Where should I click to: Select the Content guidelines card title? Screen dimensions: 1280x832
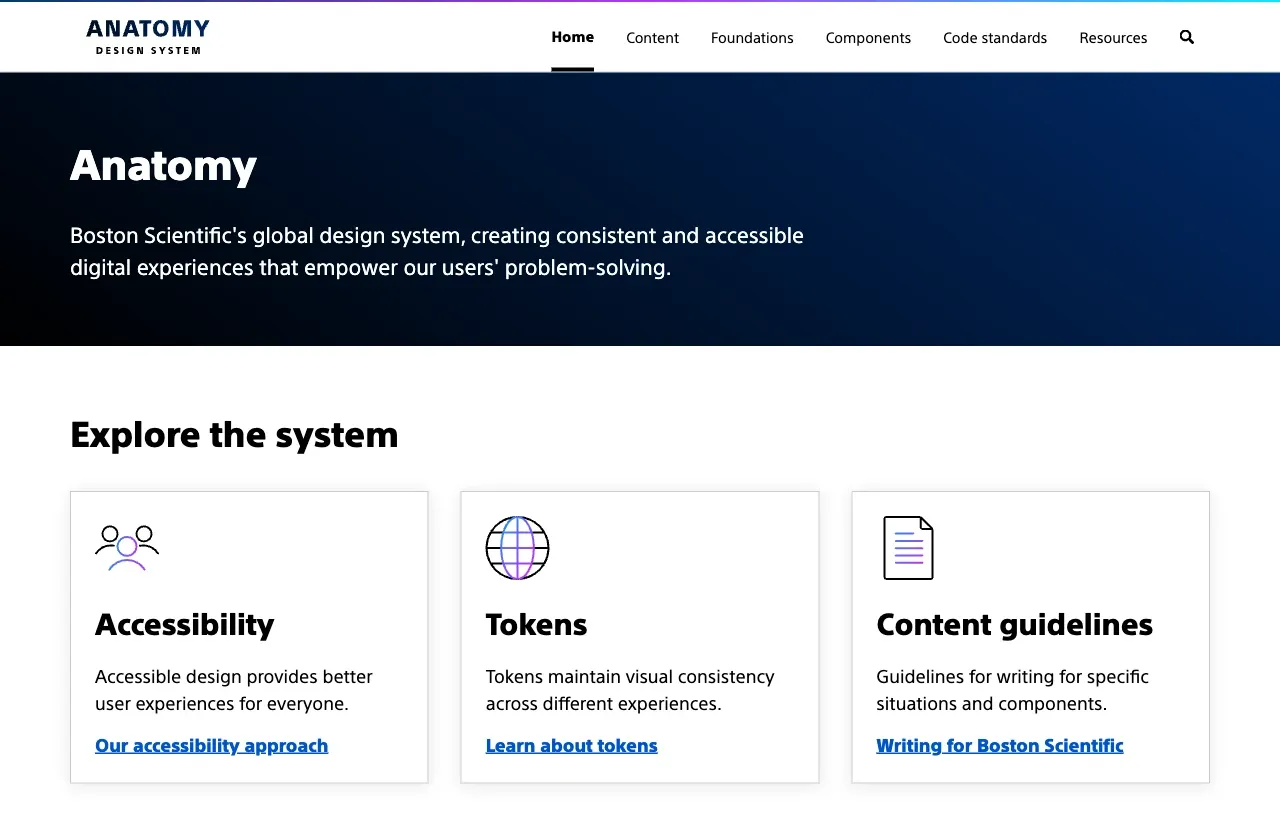(1014, 625)
